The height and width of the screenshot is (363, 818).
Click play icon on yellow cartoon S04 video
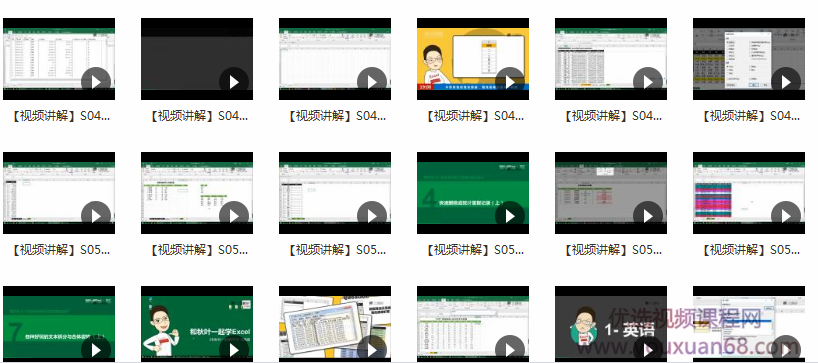point(510,82)
